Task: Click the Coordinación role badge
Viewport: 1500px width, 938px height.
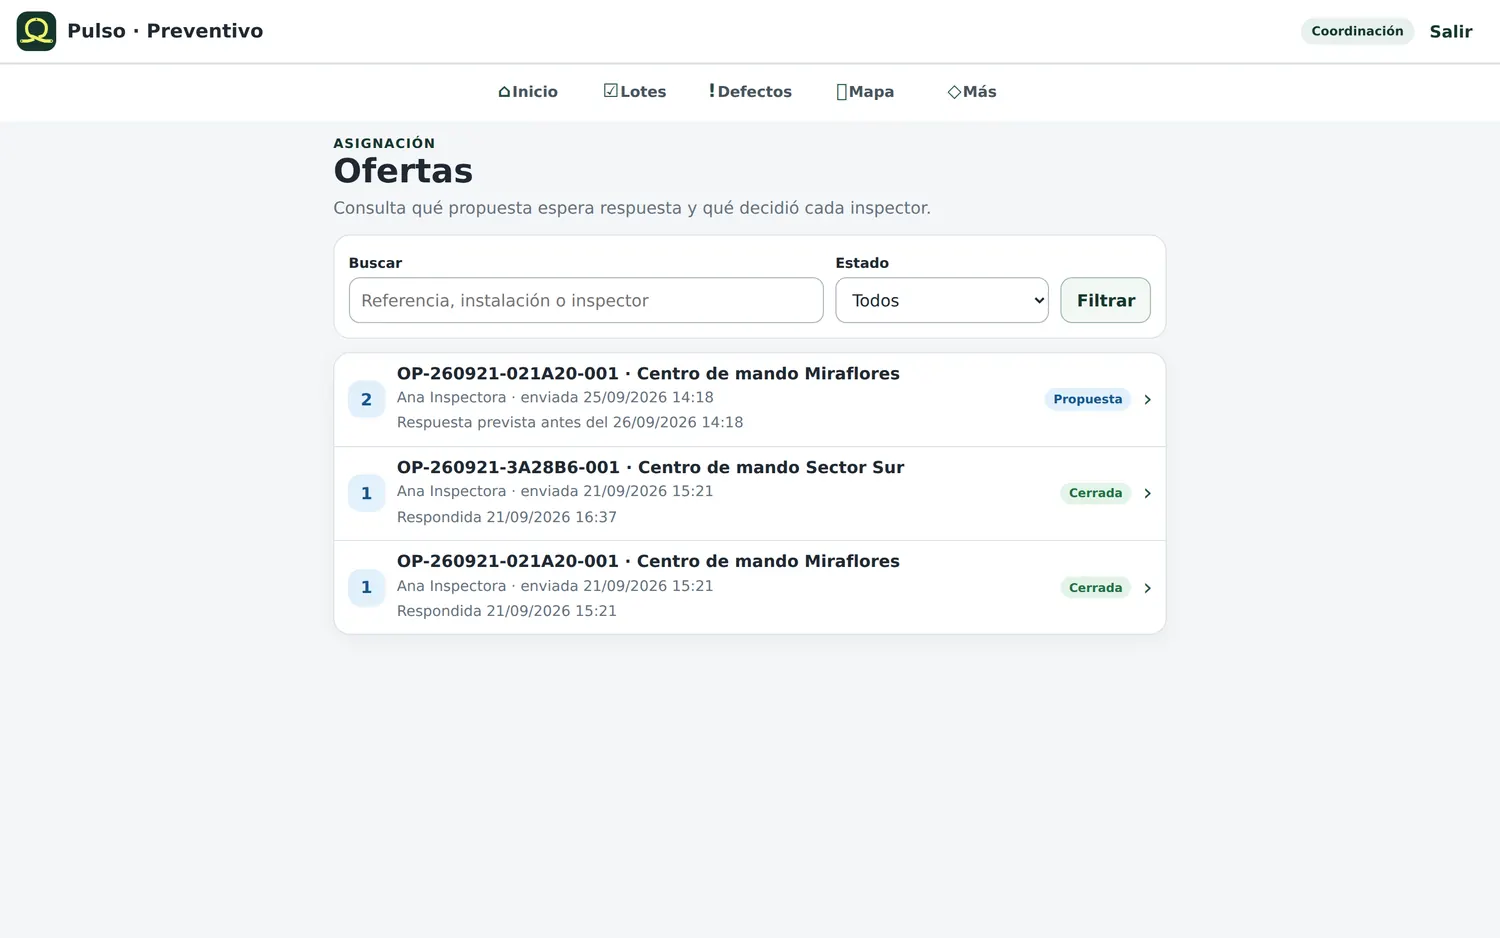Action: pyautogui.click(x=1357, y=31)
